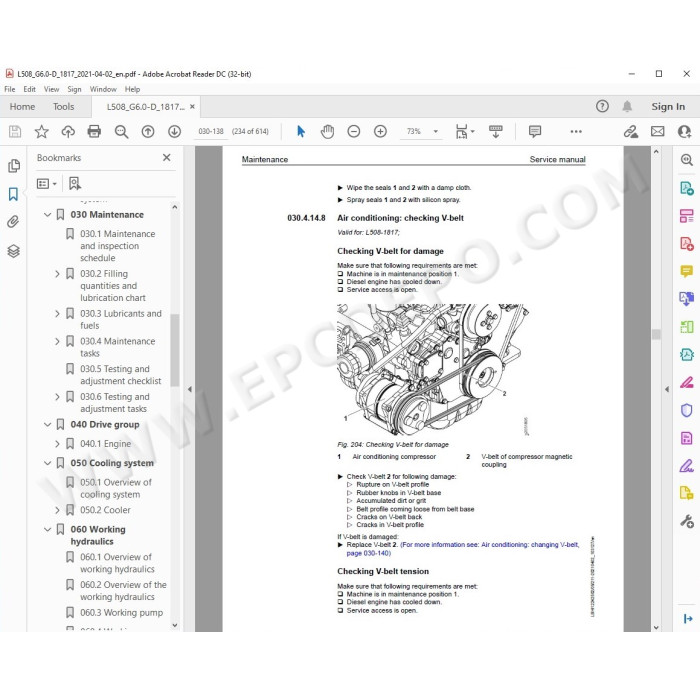The width and height of the screenshot is (700, 700).
Task: Activate the Hand pan tool
Action: (x=327, y=131)
